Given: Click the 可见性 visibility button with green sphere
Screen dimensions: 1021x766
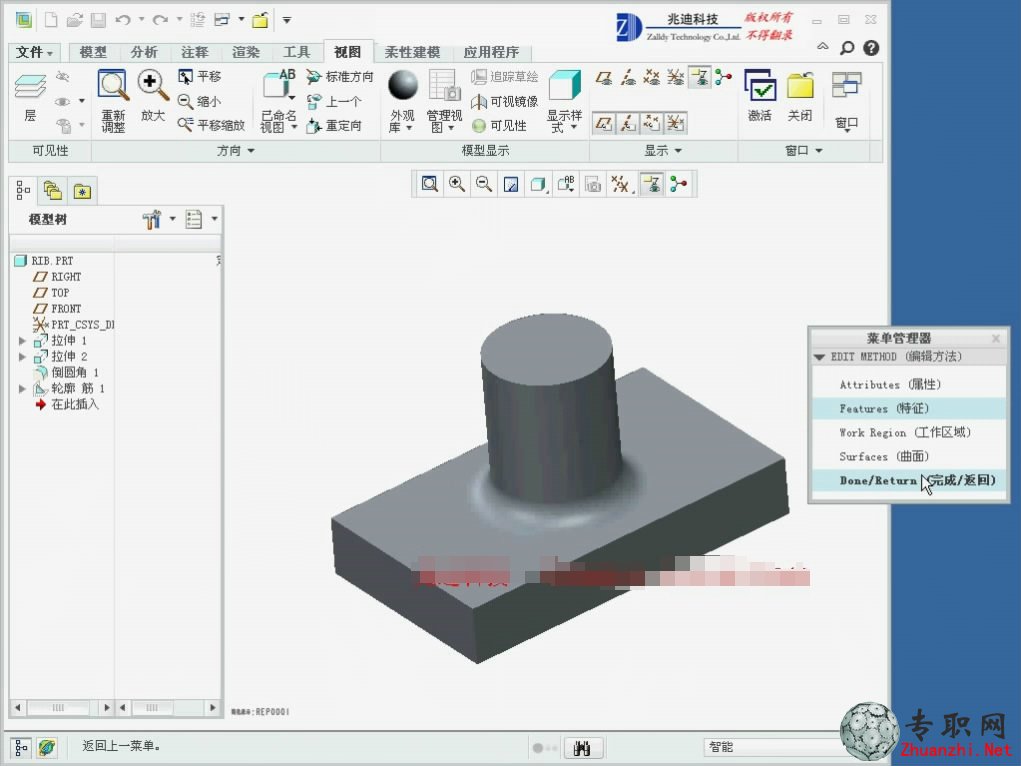Looking at the screenshot, I should 499,125.
